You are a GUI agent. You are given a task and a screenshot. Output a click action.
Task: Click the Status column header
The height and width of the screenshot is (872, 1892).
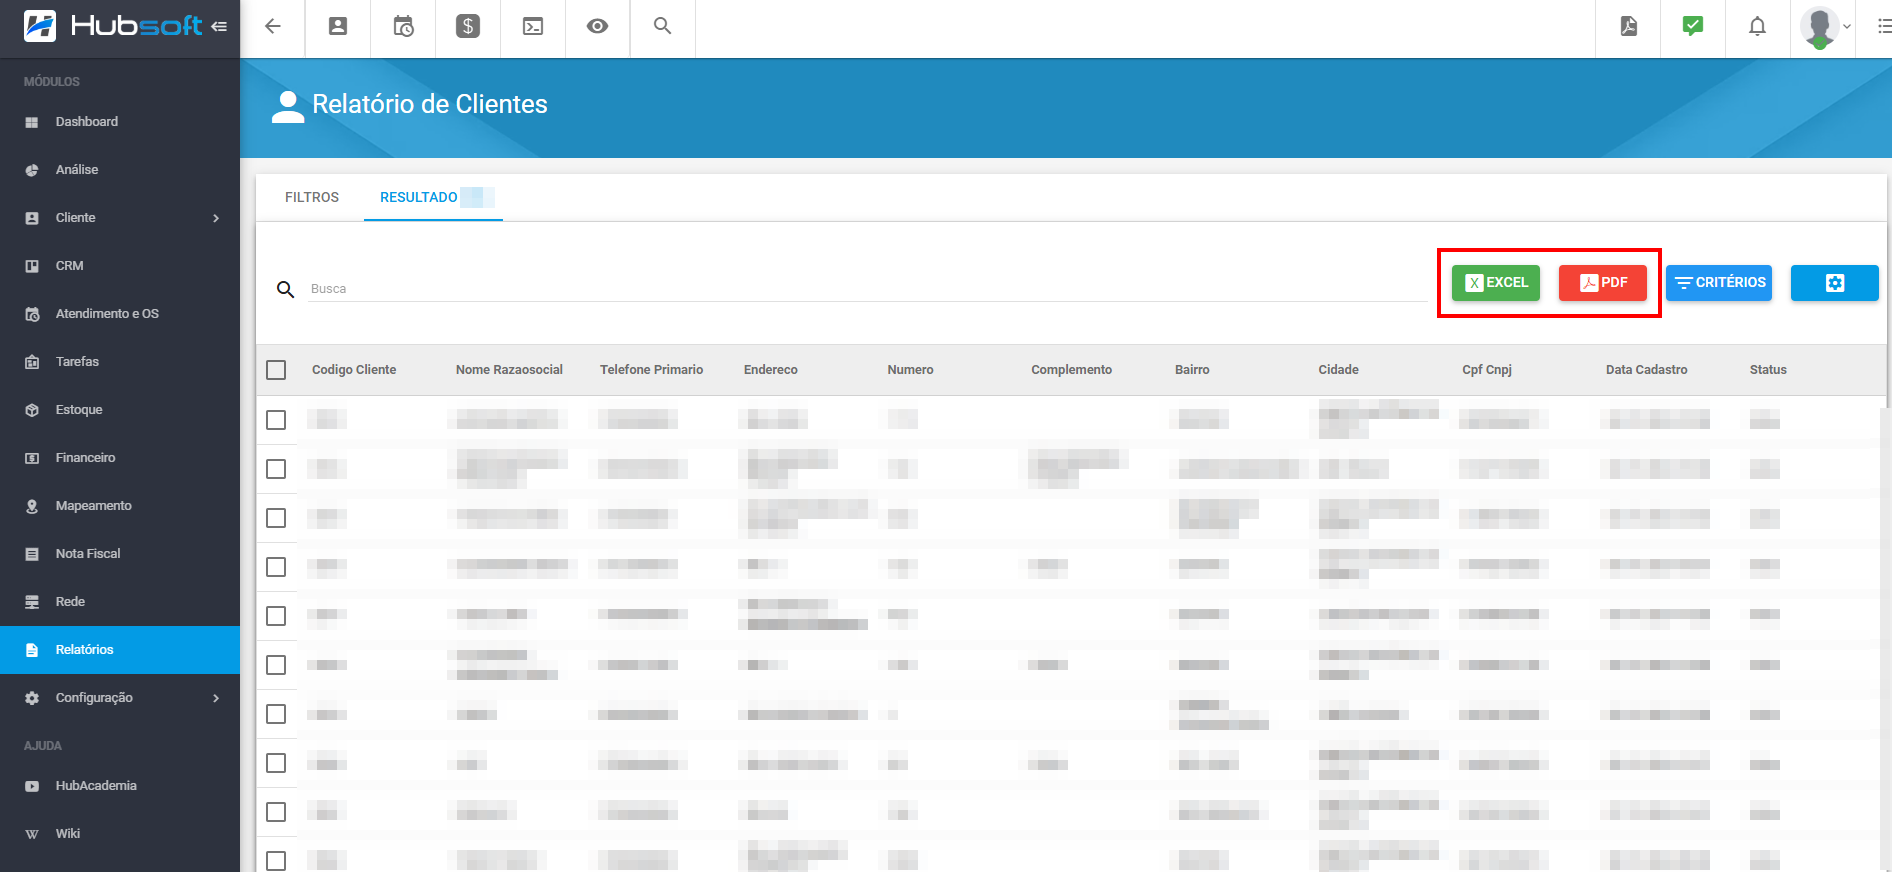(1768, 370)
